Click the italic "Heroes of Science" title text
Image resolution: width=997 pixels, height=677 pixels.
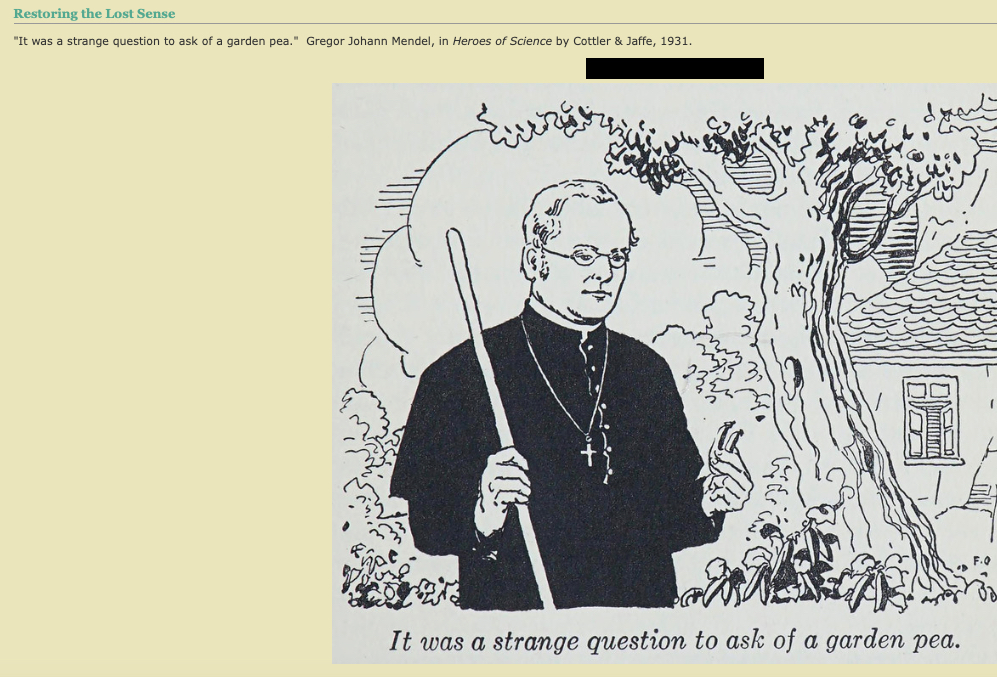(502, 41)
